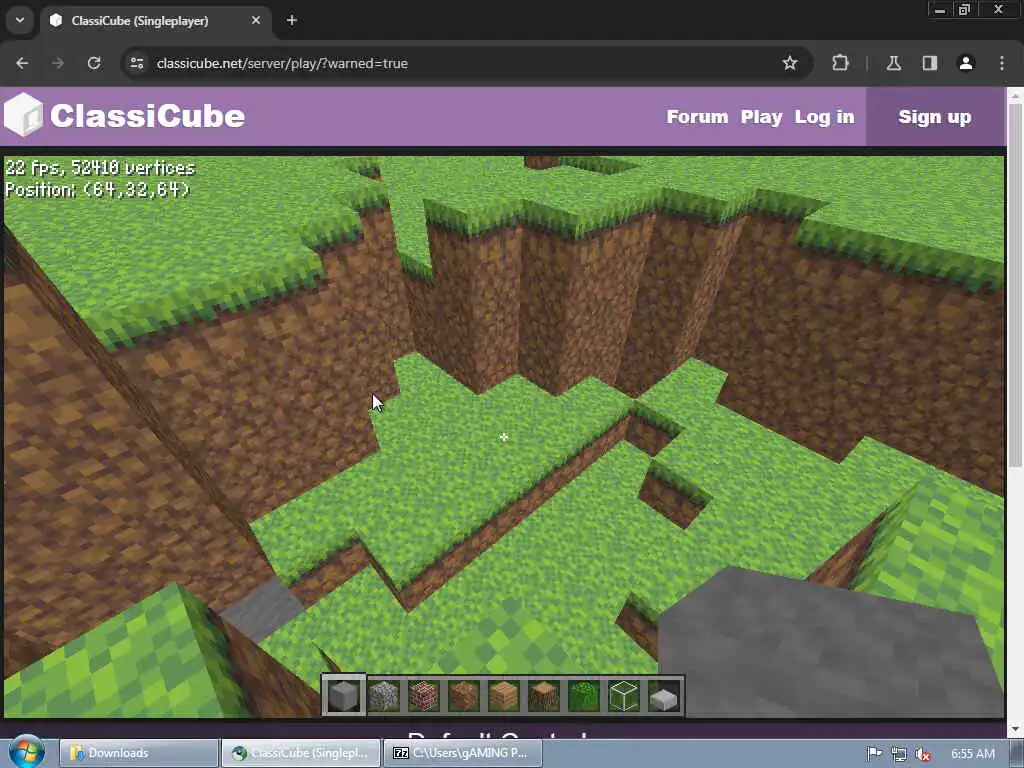Click the Position: (64,32,64) text
The width and height of the screenshot is (1024, 768).
pyautogui.click(x=98, y=190)
